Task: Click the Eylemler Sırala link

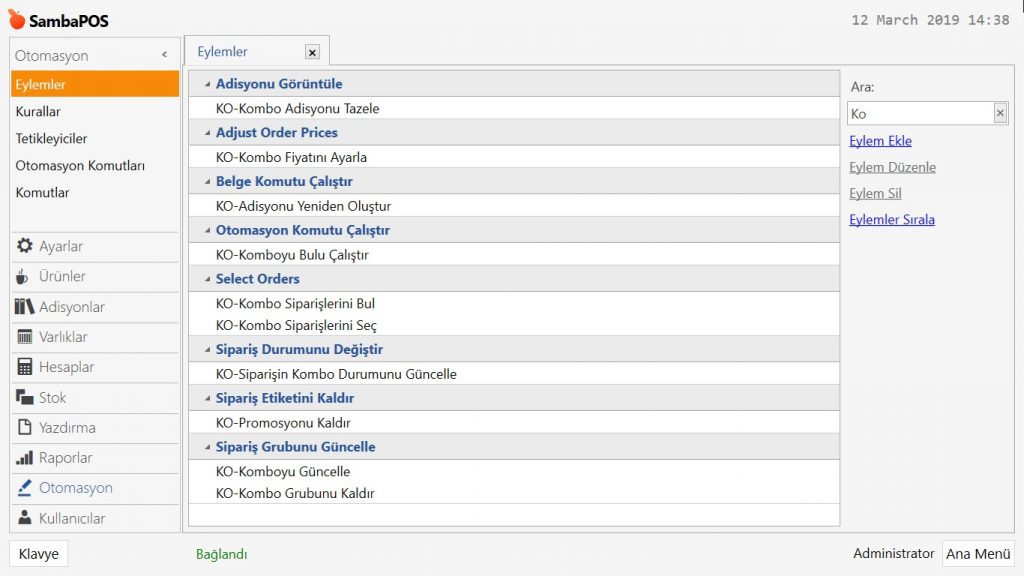Action: pyautogui.click(x=891, y=219)
